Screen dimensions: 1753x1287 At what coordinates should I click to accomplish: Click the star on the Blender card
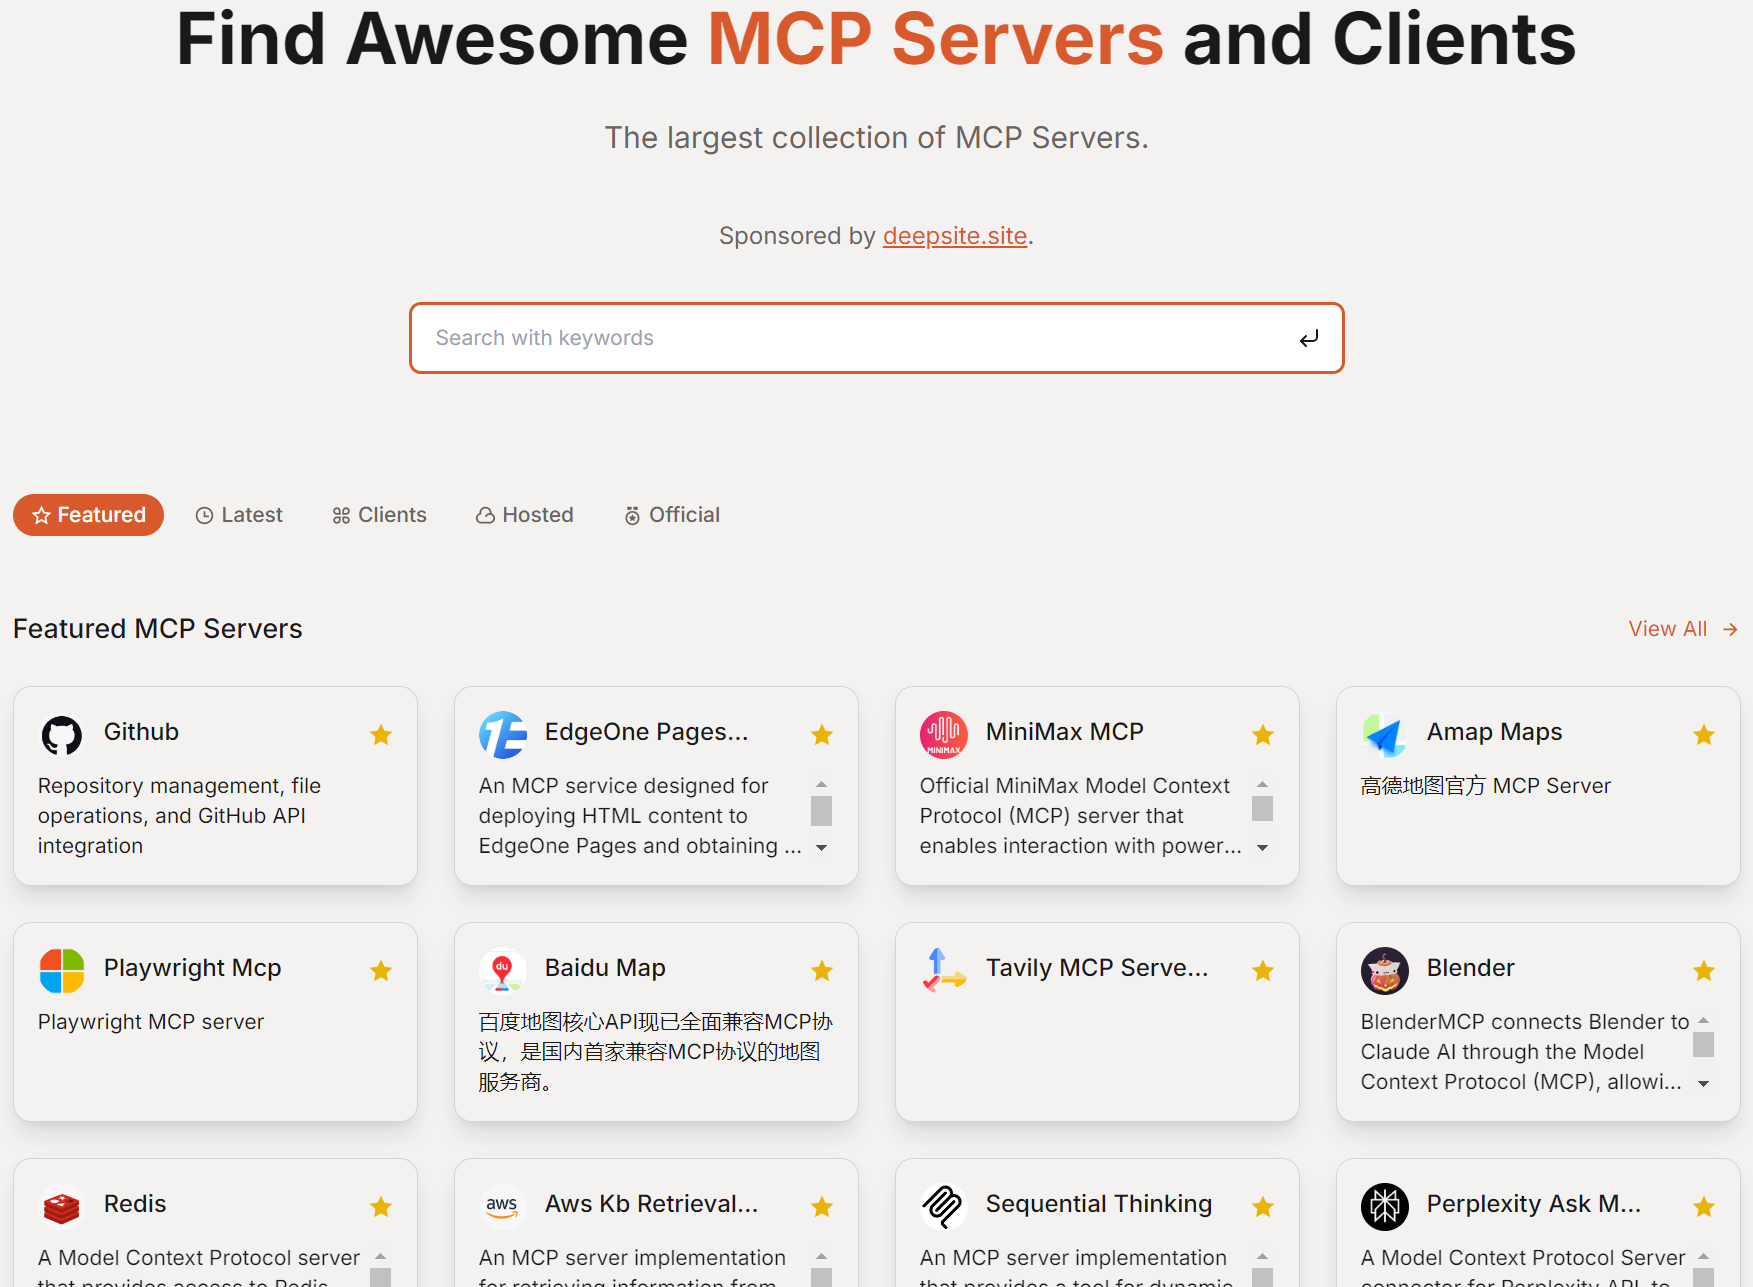pyautogui.click(x=1704, y=971)
